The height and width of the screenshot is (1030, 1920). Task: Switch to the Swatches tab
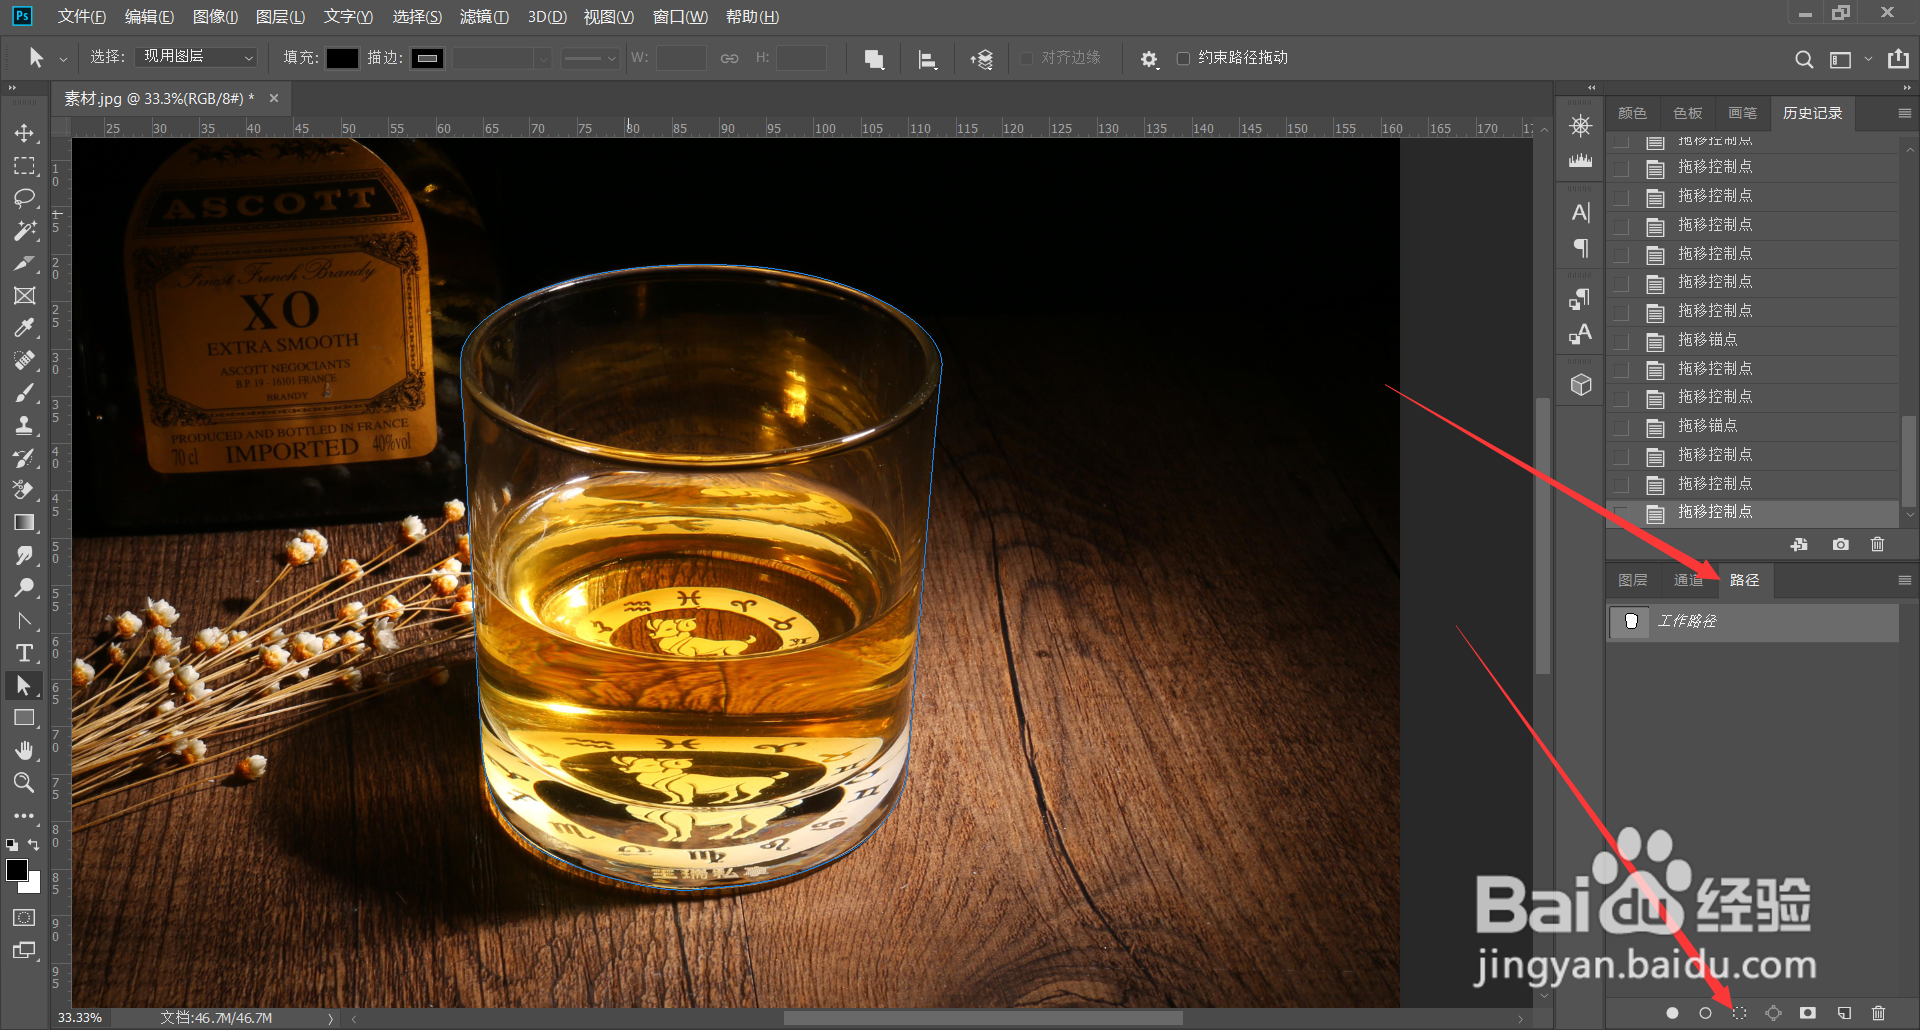click(1688, 113)
